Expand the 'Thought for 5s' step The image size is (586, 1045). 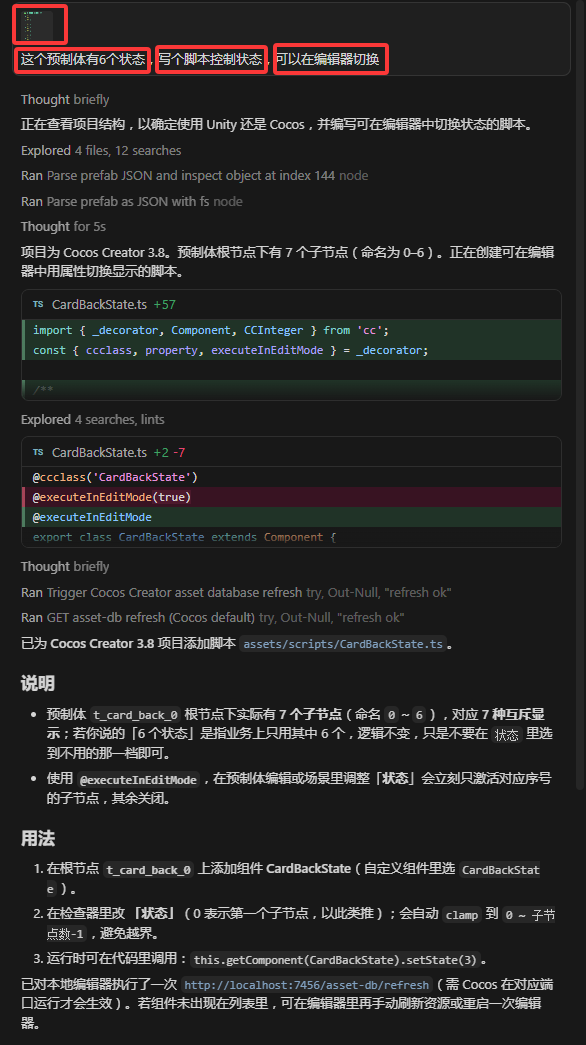pyautogui.click(x=63, y=227)
